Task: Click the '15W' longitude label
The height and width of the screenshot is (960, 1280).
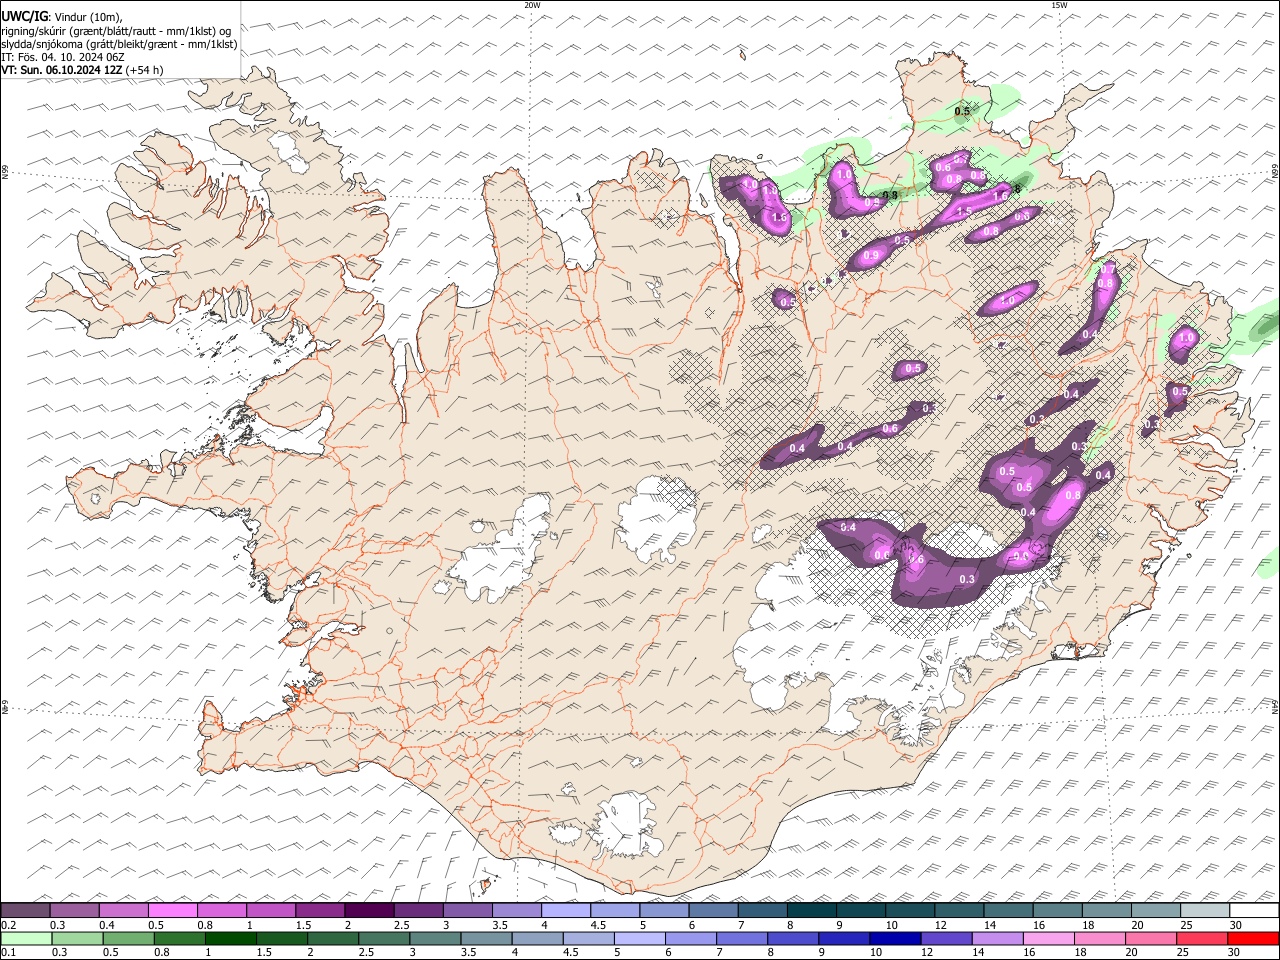Action: coord(1059,5)
